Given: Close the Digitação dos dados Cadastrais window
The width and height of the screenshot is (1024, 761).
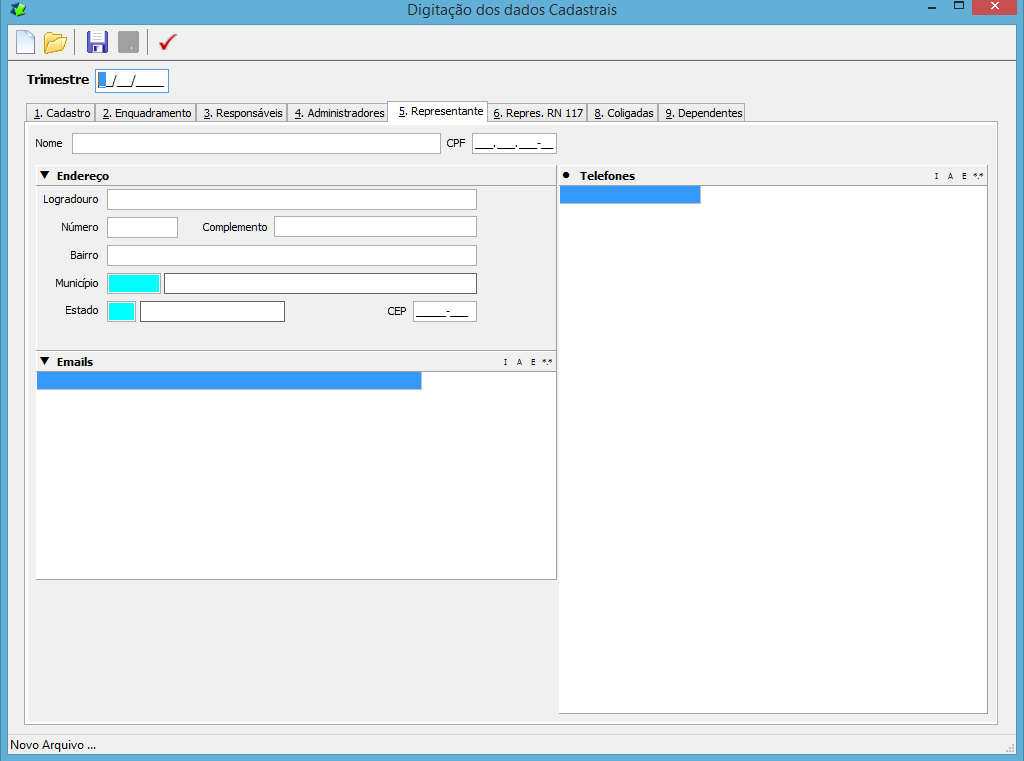Looking at the screenshot, I should [995, 7].
